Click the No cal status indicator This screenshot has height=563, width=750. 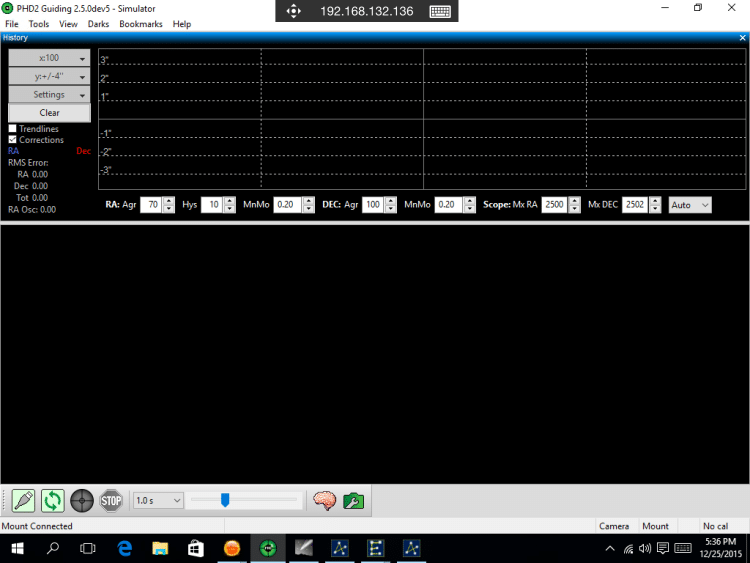point(715,526)
